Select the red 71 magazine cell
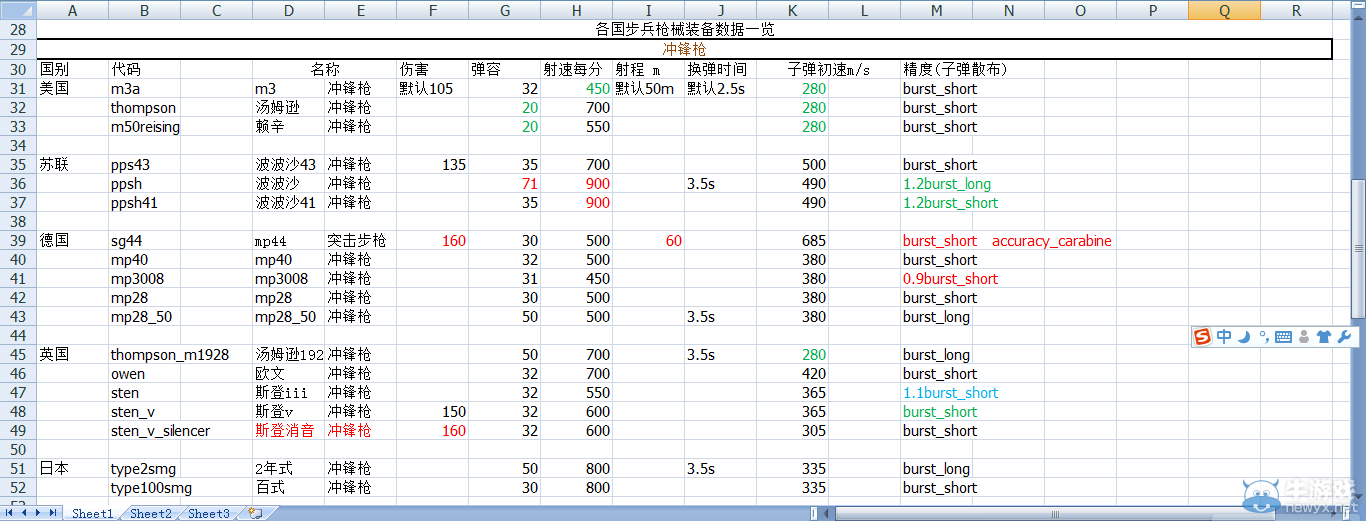This screenshot has height=521, width=1366. click(504, 184)
